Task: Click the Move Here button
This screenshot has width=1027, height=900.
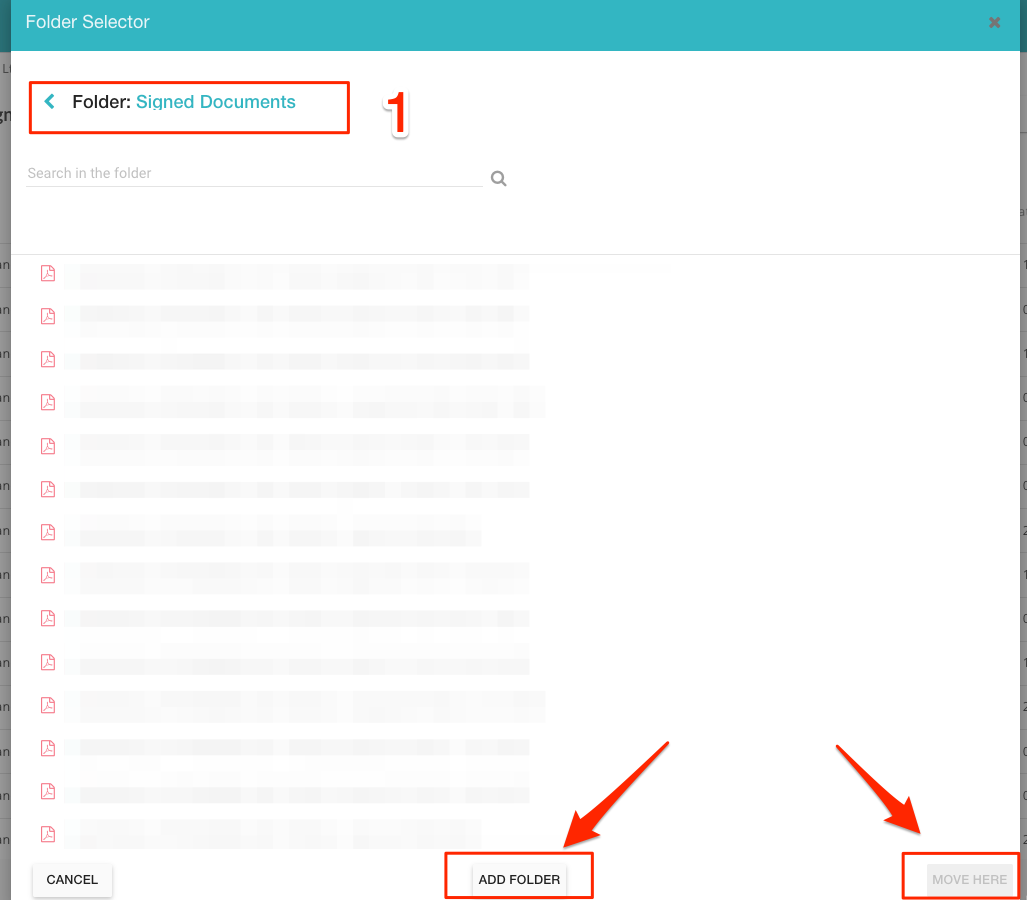Action: [x=969, y=880]
